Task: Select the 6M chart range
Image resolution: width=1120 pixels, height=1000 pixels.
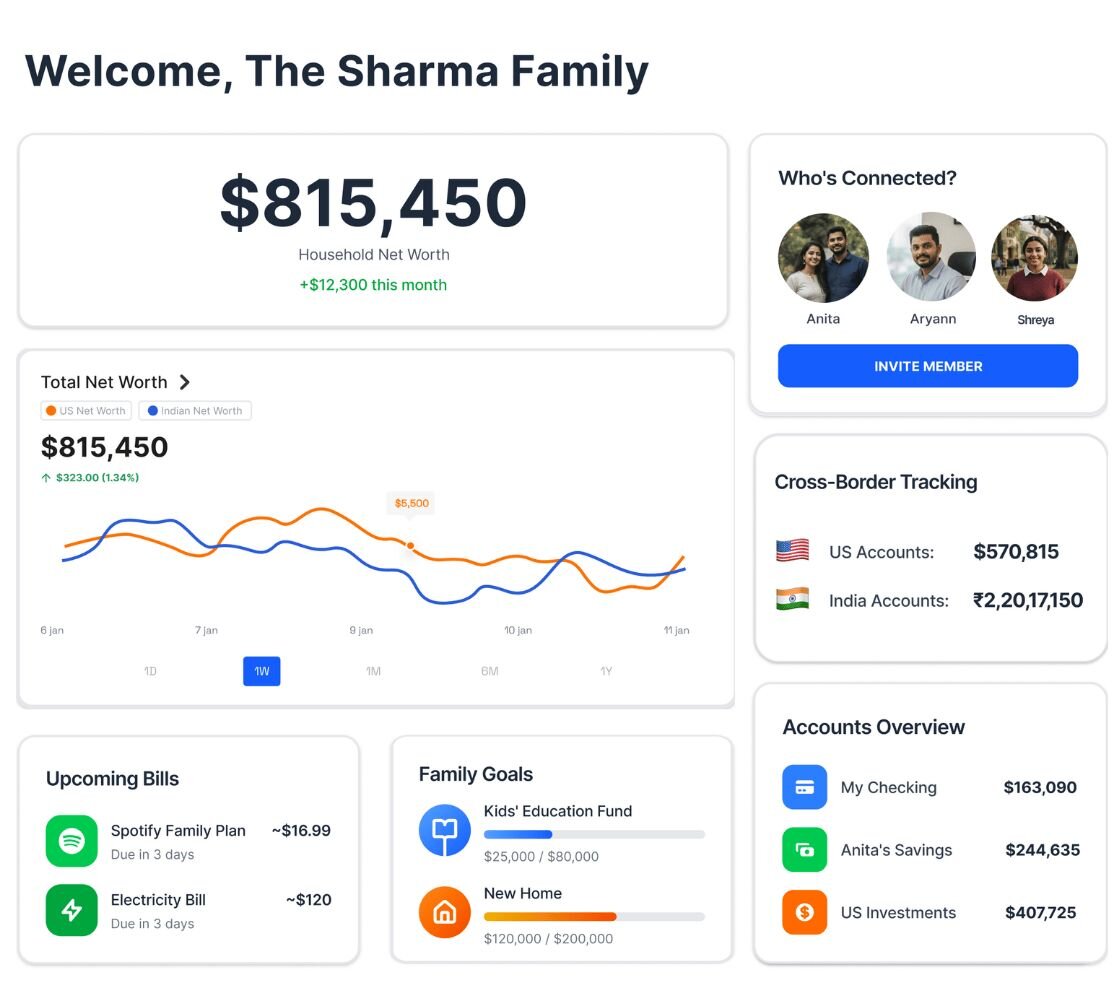Action: coord(489,671)
